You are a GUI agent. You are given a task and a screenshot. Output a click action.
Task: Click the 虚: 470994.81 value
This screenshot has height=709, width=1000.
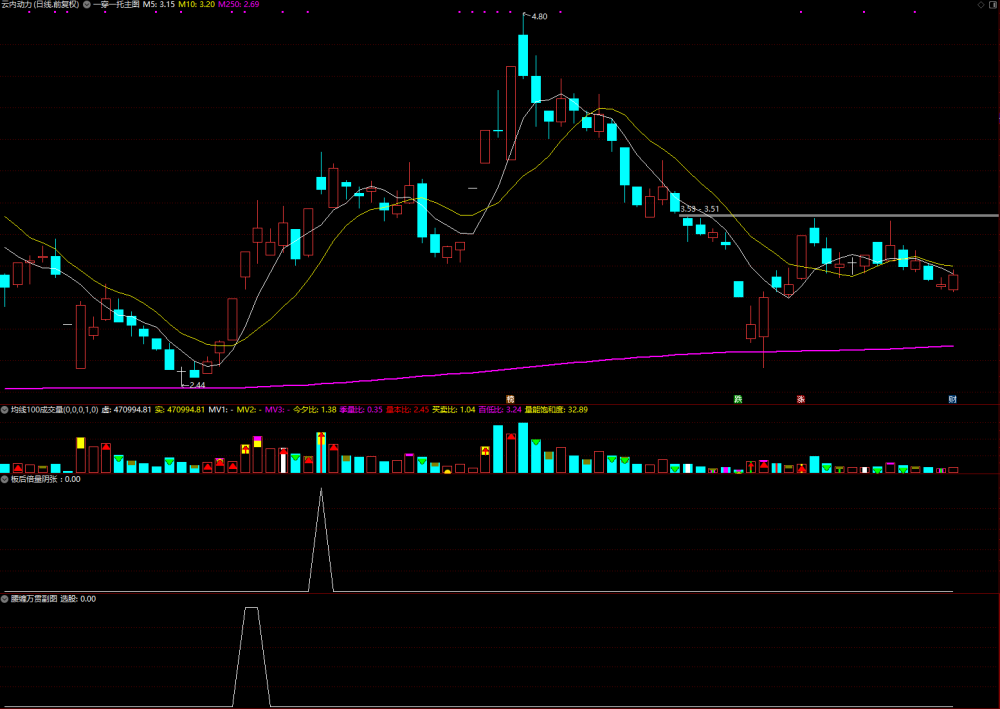126,410
